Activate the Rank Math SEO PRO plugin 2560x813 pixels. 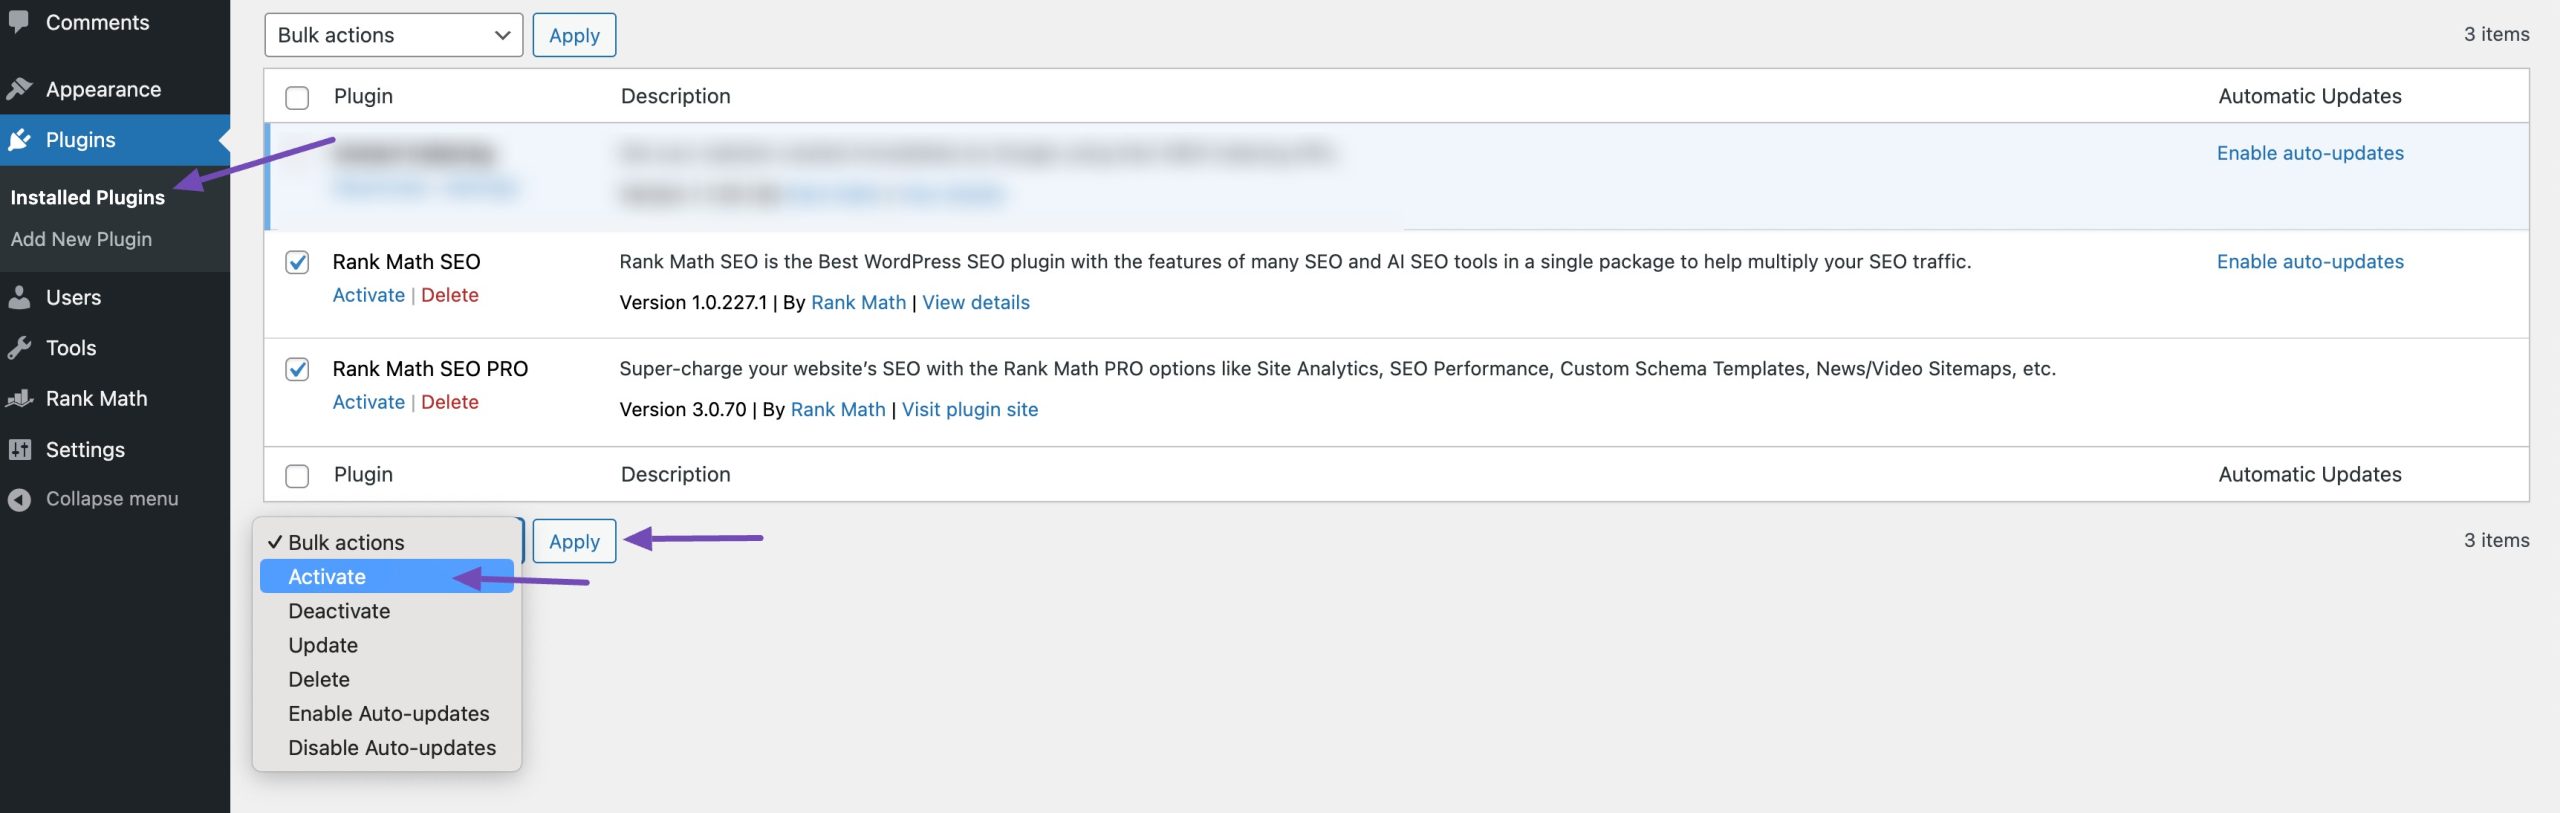click(x=368, y=402)
